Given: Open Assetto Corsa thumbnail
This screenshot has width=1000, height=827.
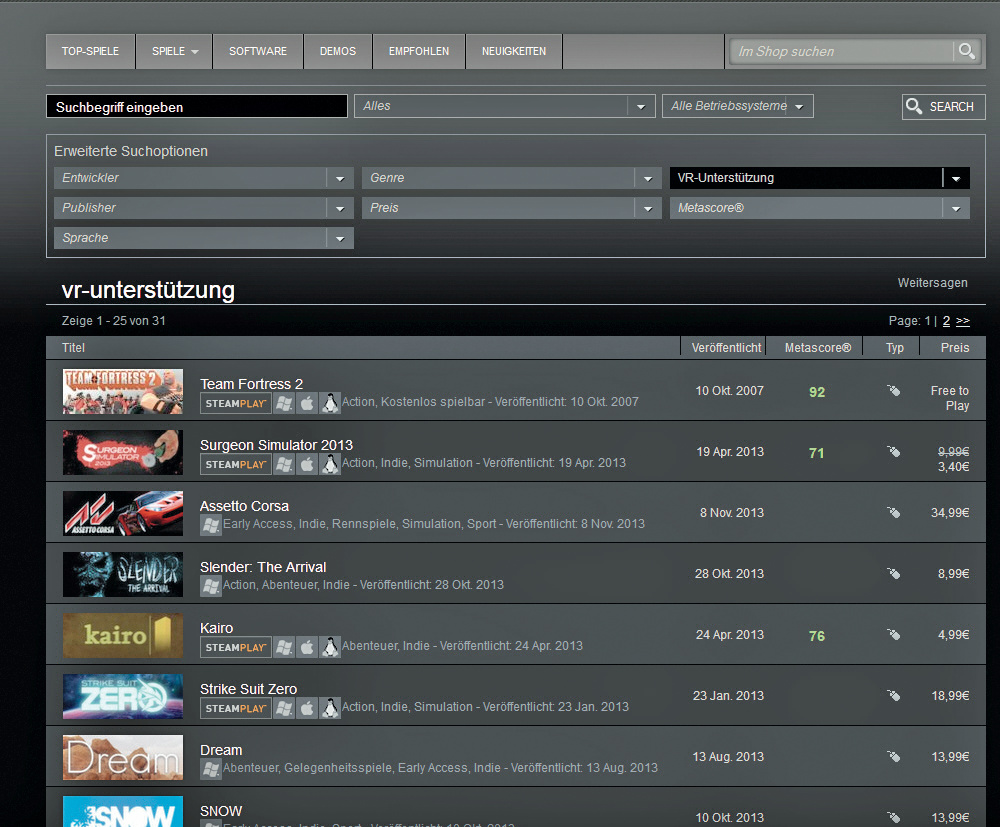Looking at the screenshot, I should (x=123, y=513).
